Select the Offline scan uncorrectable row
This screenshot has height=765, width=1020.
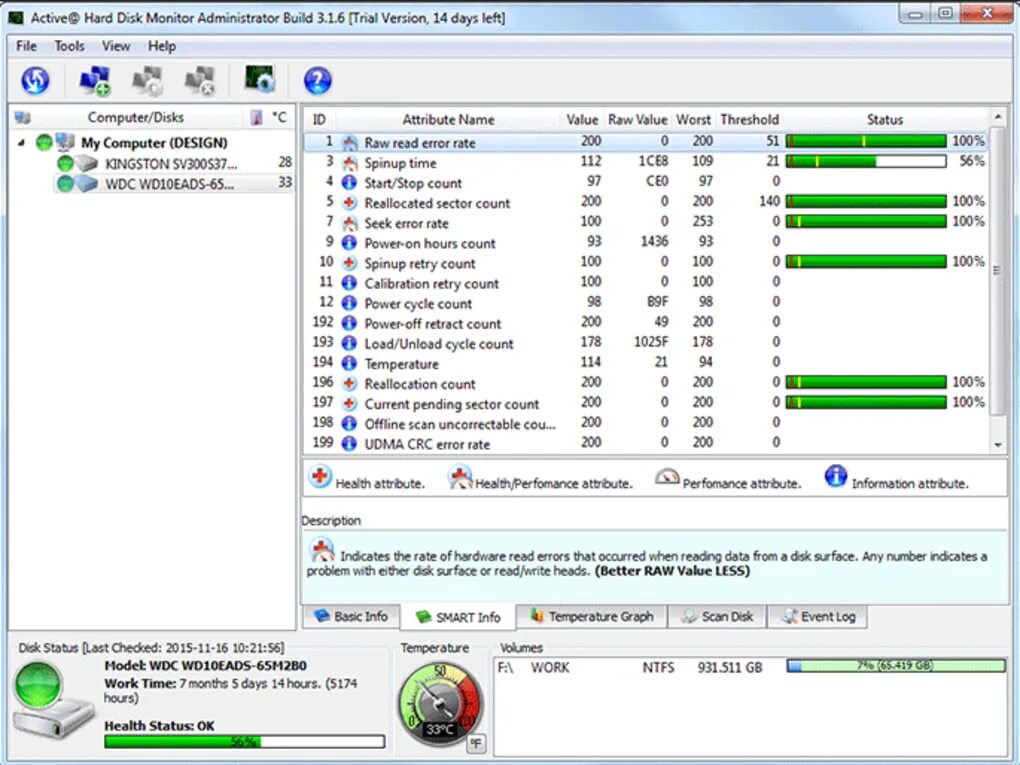(x=646, y=424)
